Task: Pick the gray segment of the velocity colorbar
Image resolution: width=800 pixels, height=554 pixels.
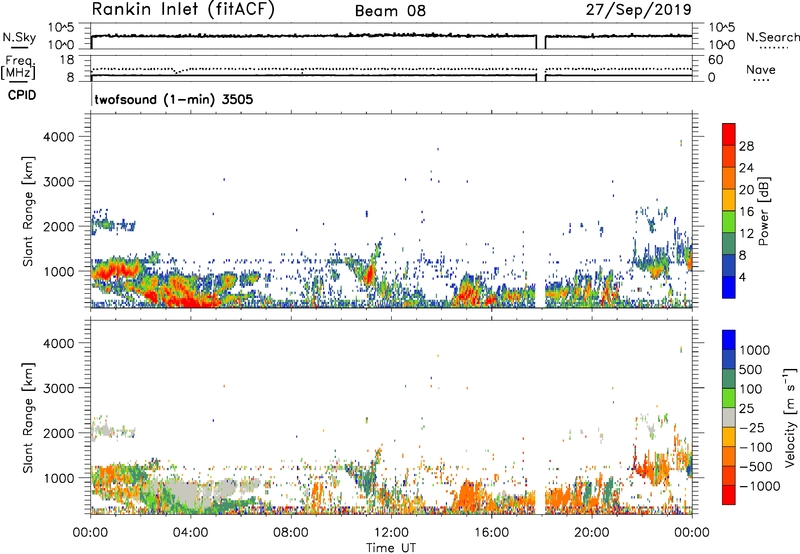Action: pyautogui.click(x=729, y=417)
